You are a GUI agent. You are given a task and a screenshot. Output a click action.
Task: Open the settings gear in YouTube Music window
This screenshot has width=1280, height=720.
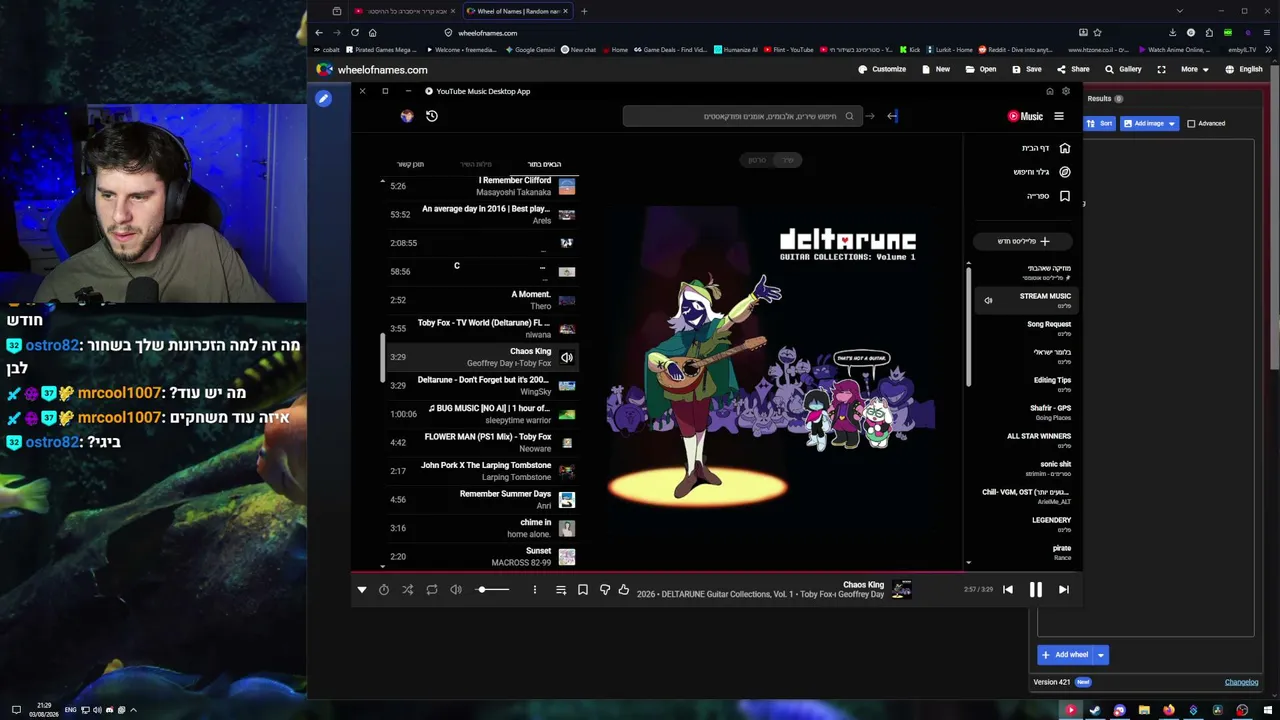[x=1065, y=91]
